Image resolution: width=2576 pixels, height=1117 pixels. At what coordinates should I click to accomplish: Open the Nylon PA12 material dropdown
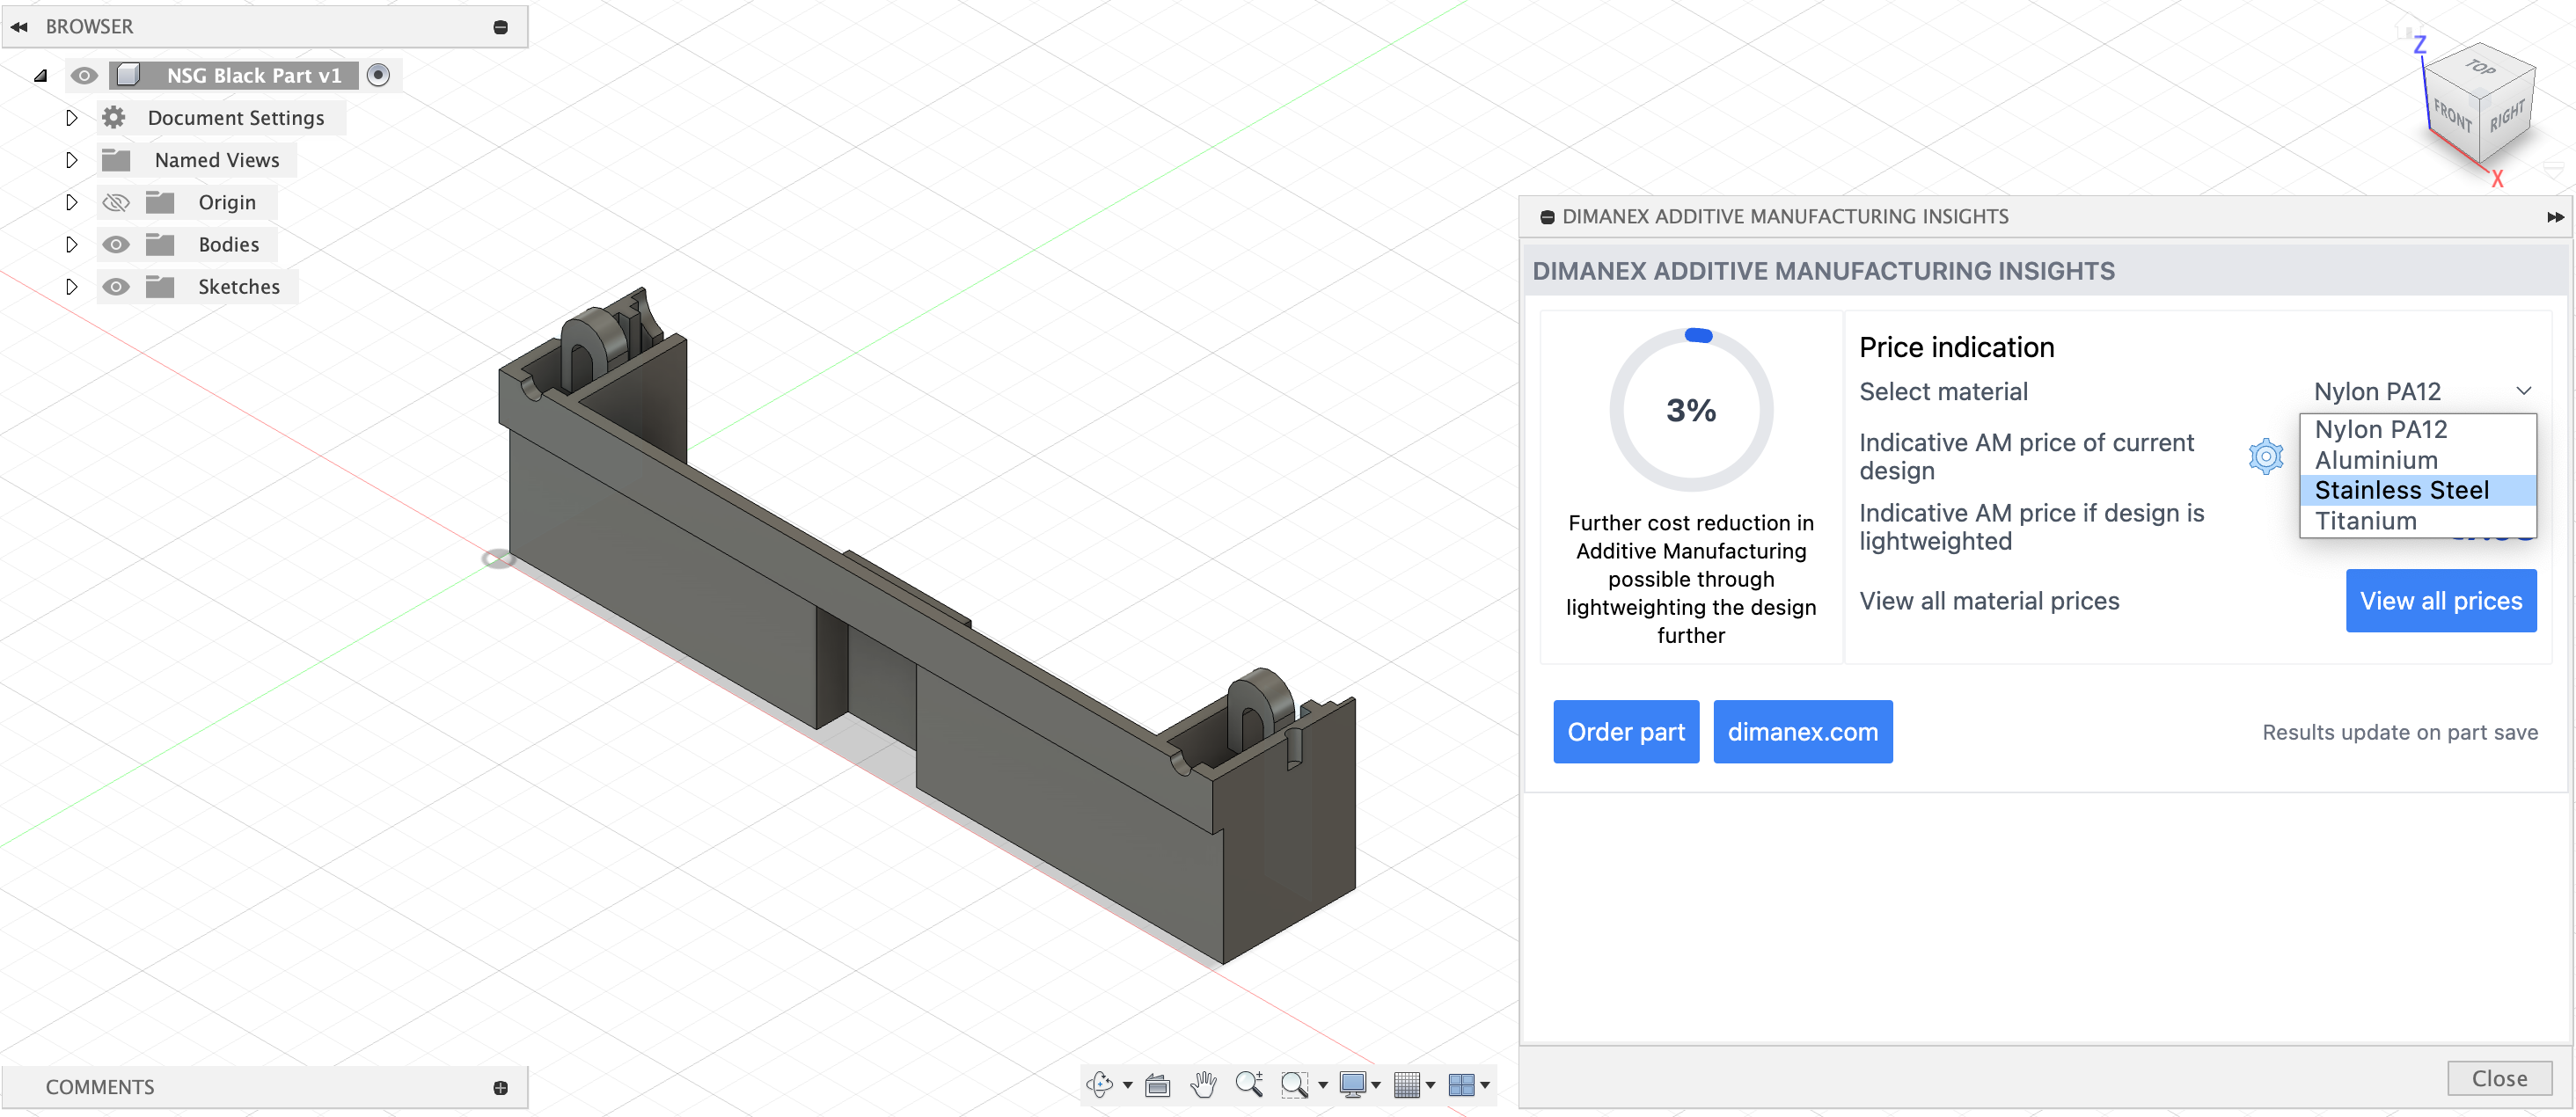point(2421,391)
